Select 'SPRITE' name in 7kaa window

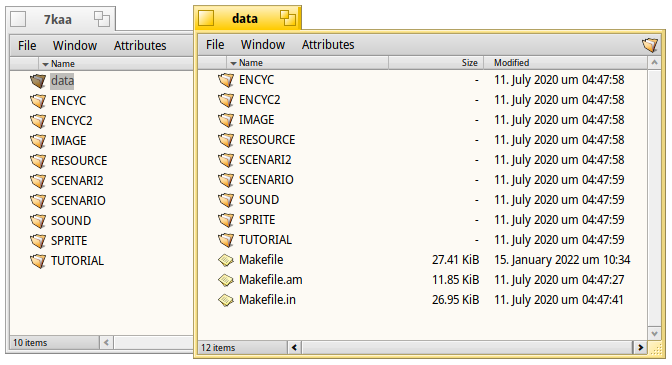69,241
